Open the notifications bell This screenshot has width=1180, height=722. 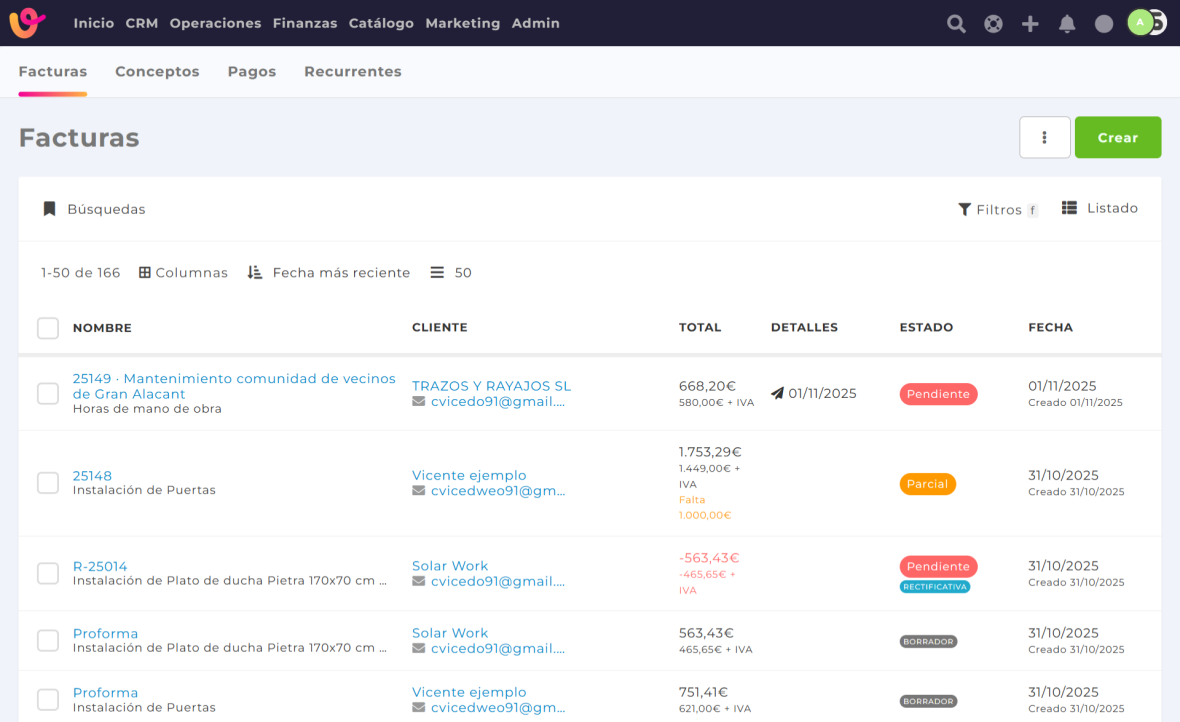coord(1067,24)
